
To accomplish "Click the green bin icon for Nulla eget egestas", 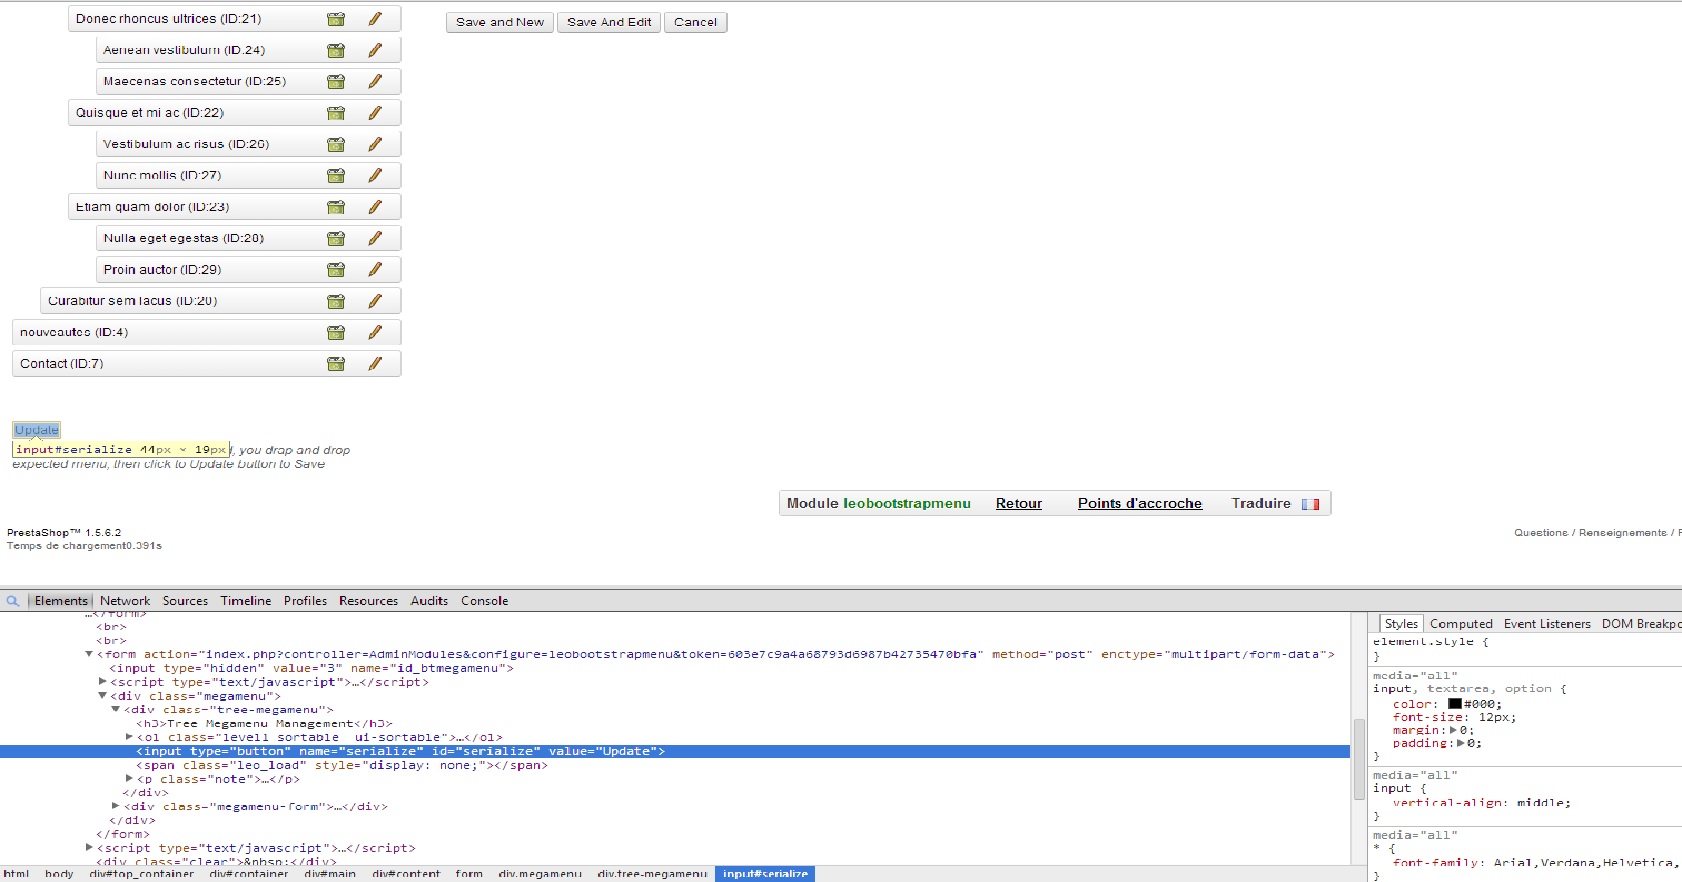I will 336,238.
